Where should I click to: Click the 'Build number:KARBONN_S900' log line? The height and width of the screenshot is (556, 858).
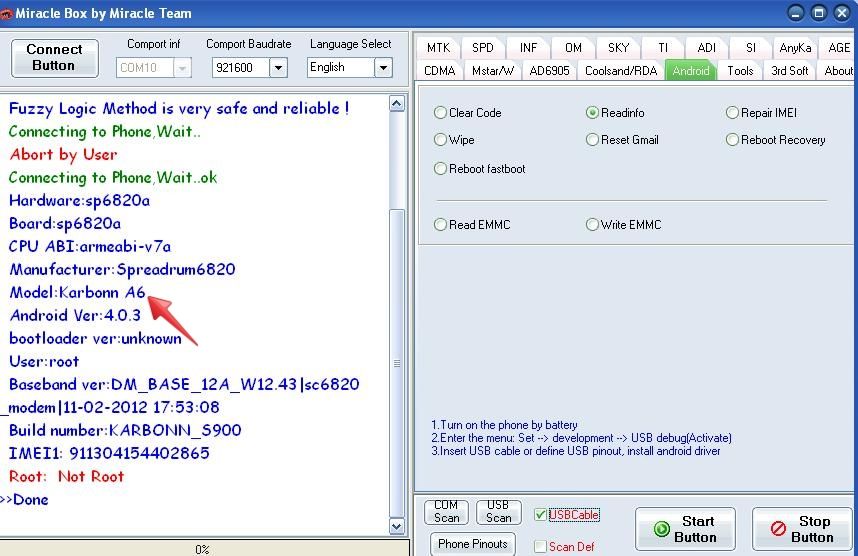[x=125, y=430]
